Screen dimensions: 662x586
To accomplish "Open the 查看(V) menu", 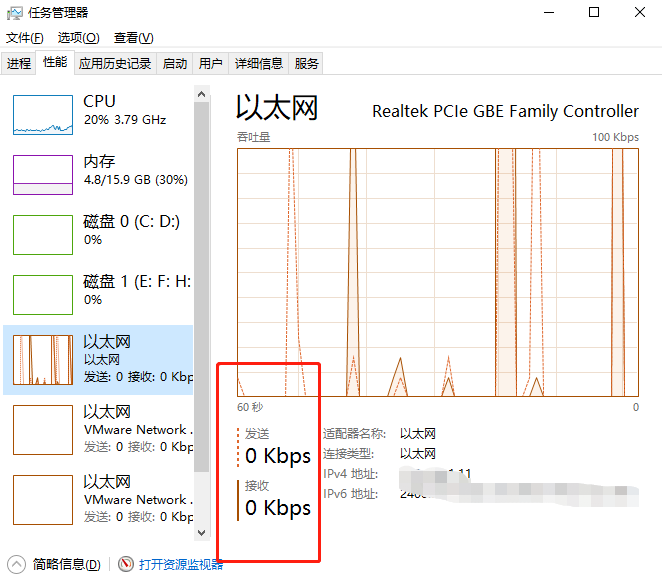I will tap(133, 38).
